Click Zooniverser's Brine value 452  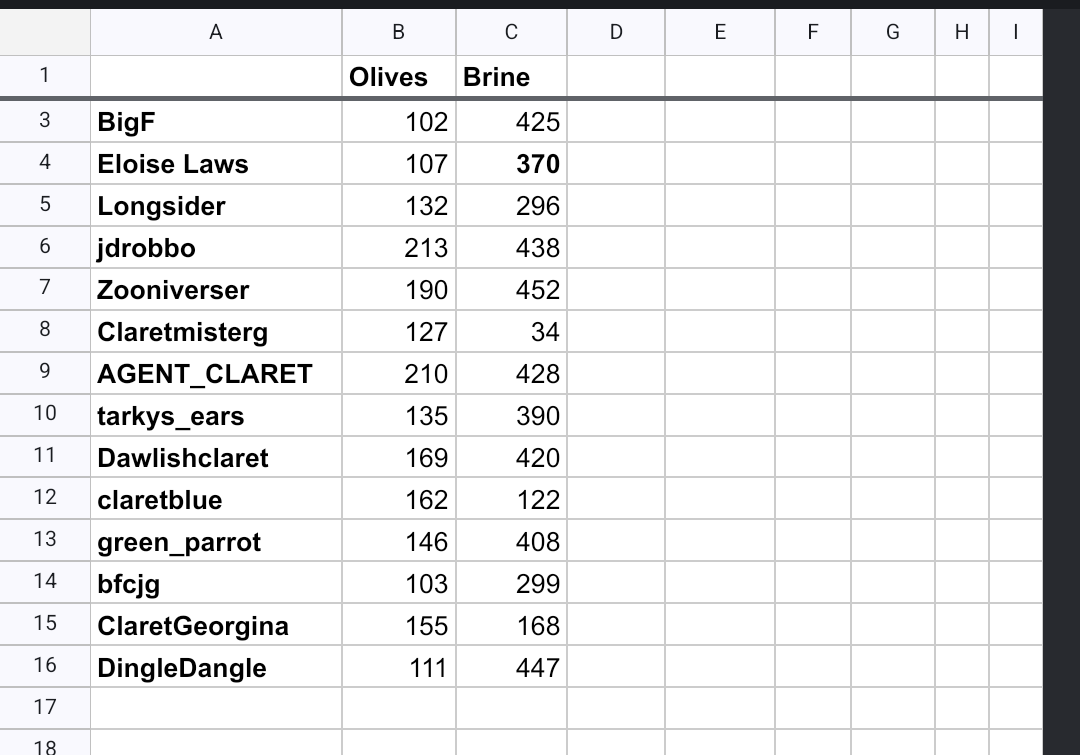511,290
